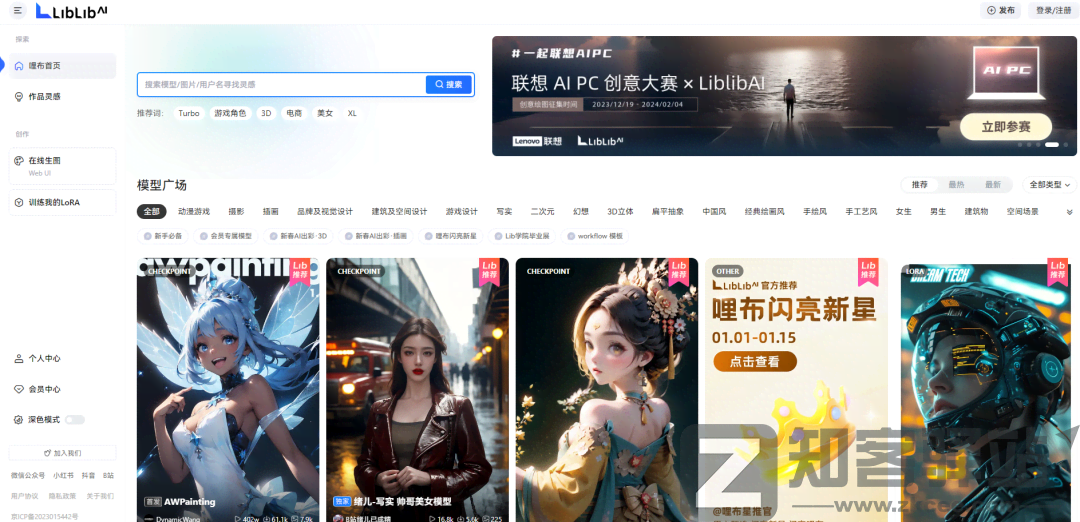Click the model search input field
The image size is (1080, 522).
282,85
